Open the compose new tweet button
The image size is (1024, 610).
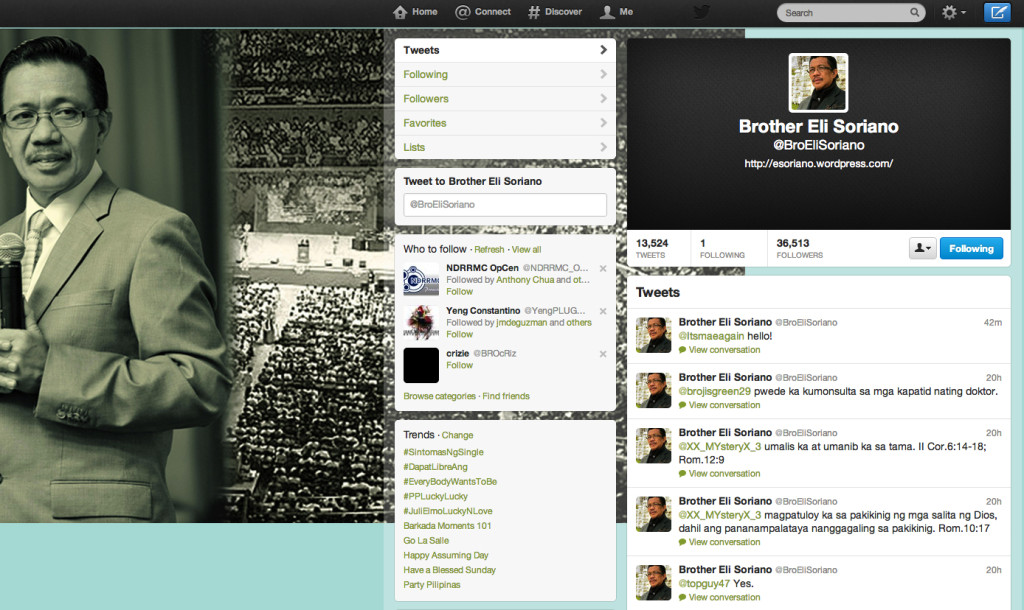pyautogui.click(x=997, y=12)
